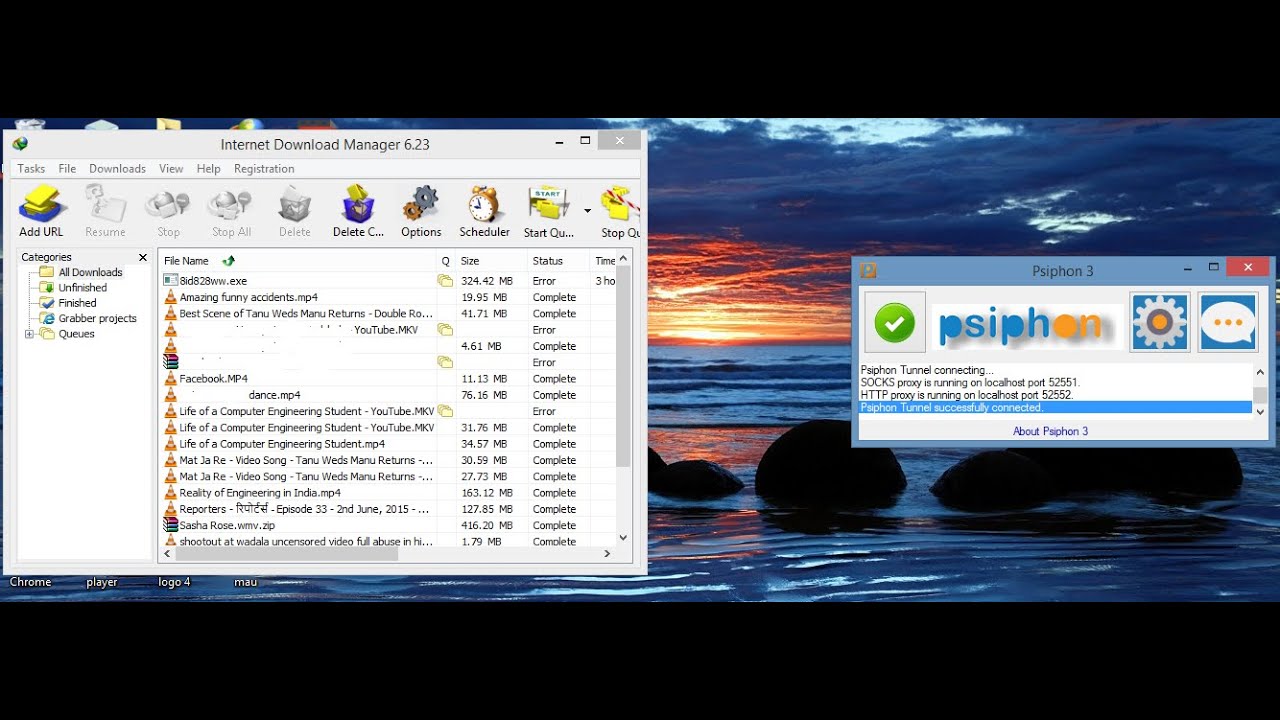Toggle Psiphon connection green check button
This screenshot has width=1280, height=720.
pyautogui.click(x=895, y=322)
